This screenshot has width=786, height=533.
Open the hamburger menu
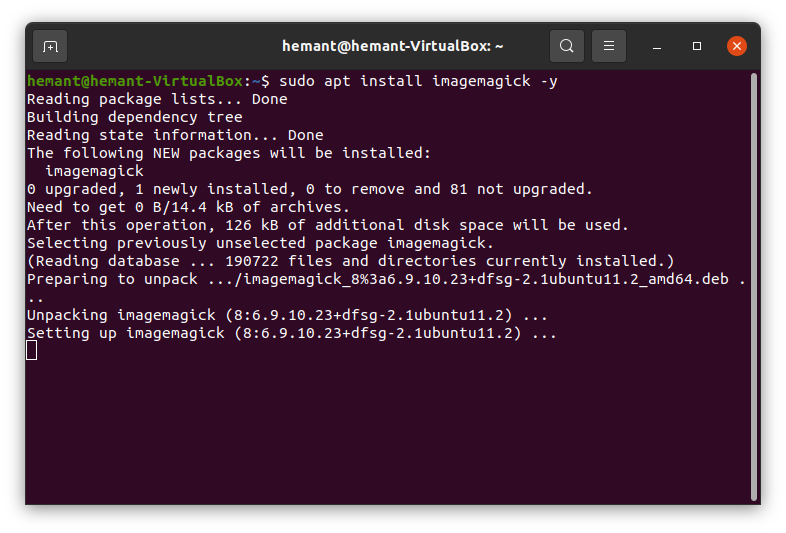click(609, 46)
